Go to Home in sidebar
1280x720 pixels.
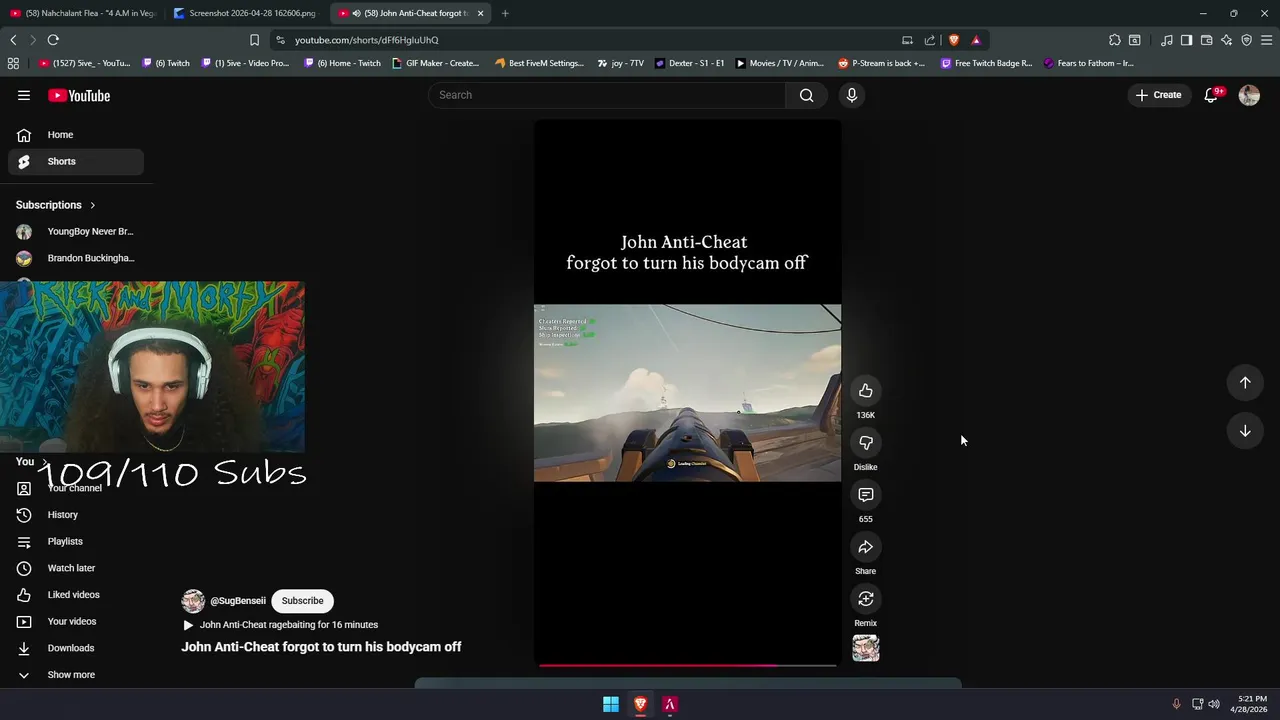[x=75, y=135]
